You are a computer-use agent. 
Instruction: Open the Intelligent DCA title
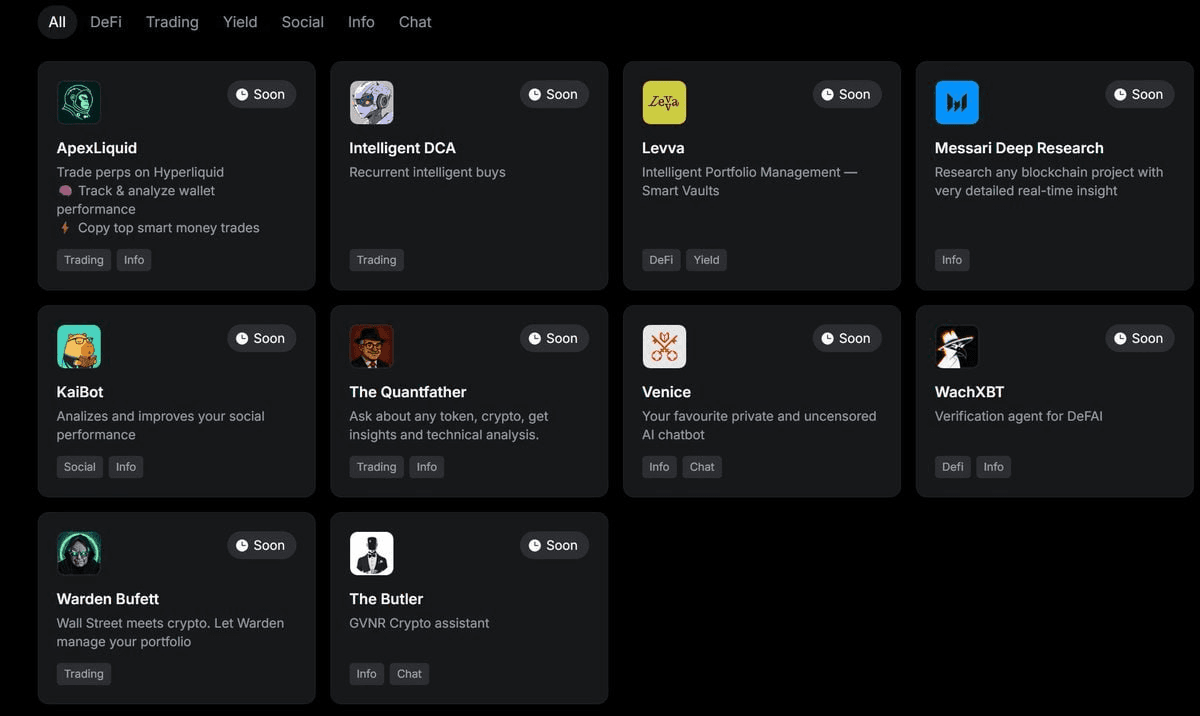pyautogui.click(x=402, y=148)
